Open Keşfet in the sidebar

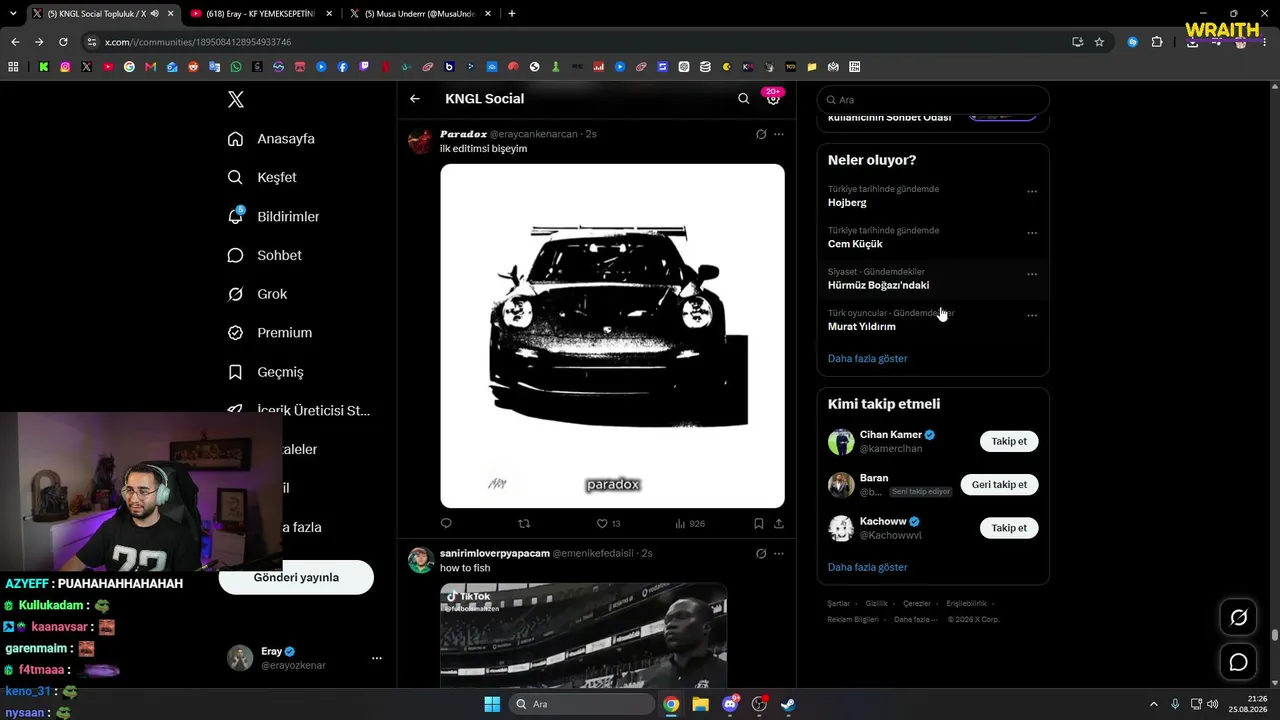coord(262,177)
